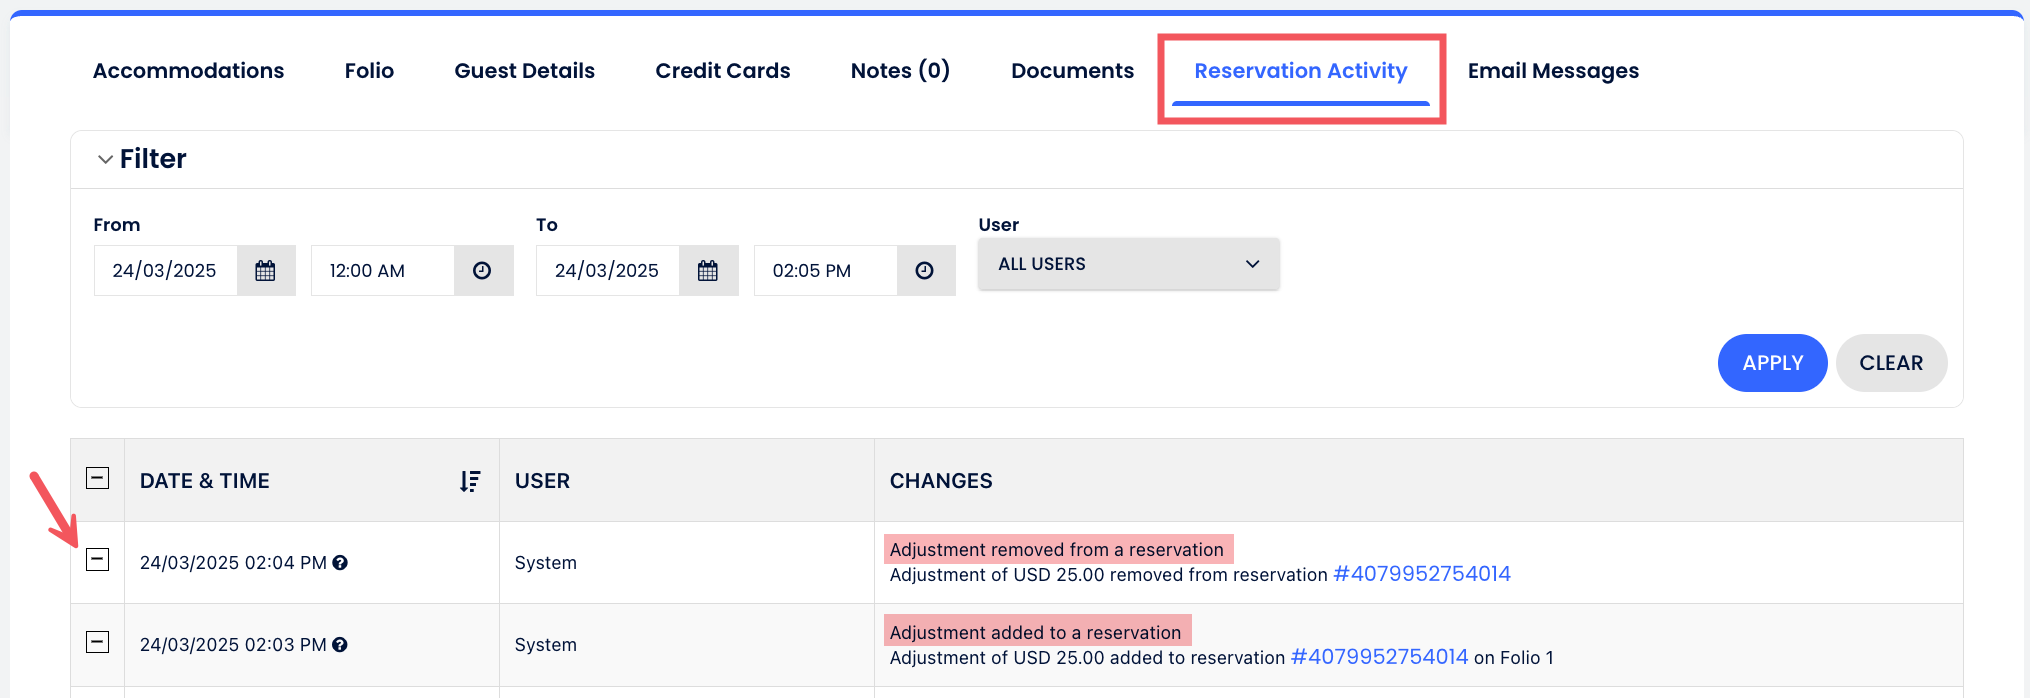Open the Guest Details tab
This screenshot has width=2030, height=698.
(524, 71)
